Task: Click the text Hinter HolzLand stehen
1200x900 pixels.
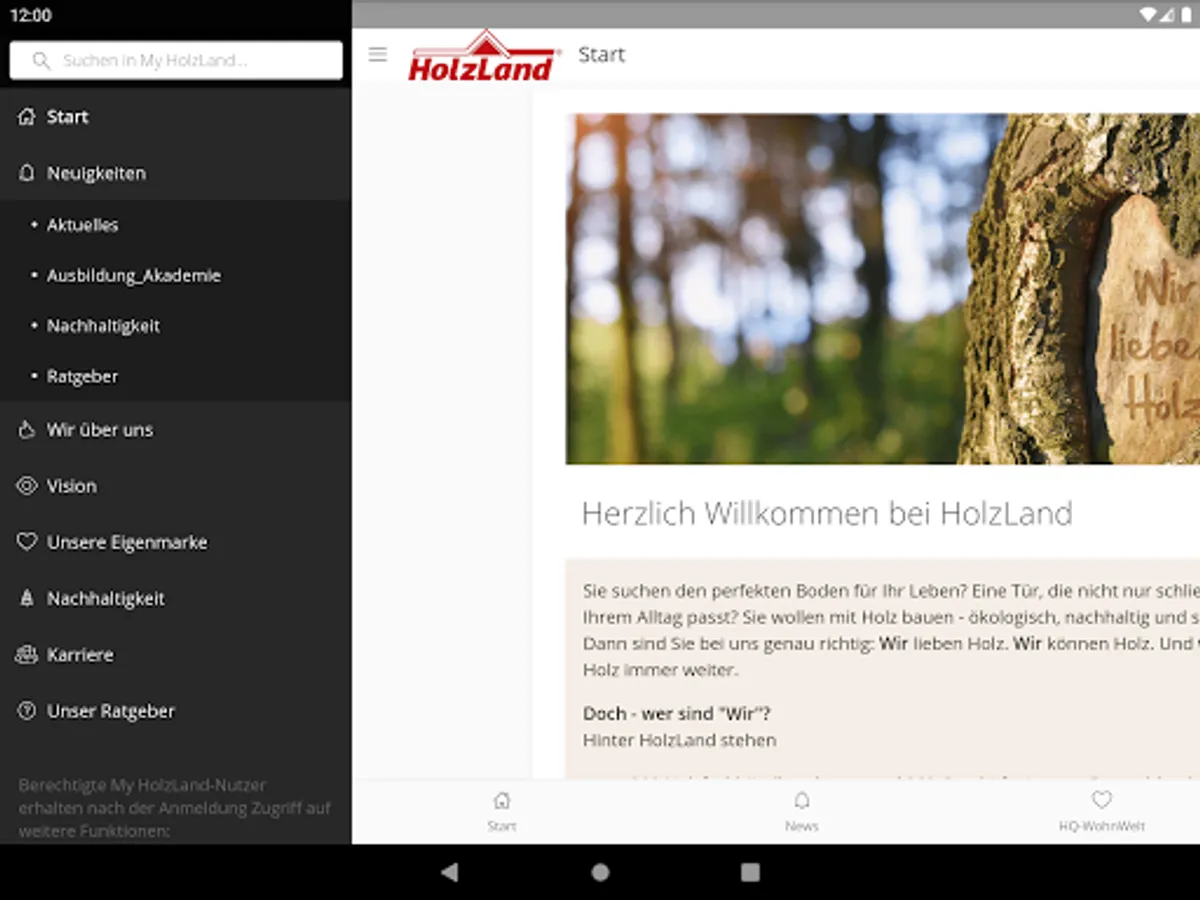Action: (680, 740)
